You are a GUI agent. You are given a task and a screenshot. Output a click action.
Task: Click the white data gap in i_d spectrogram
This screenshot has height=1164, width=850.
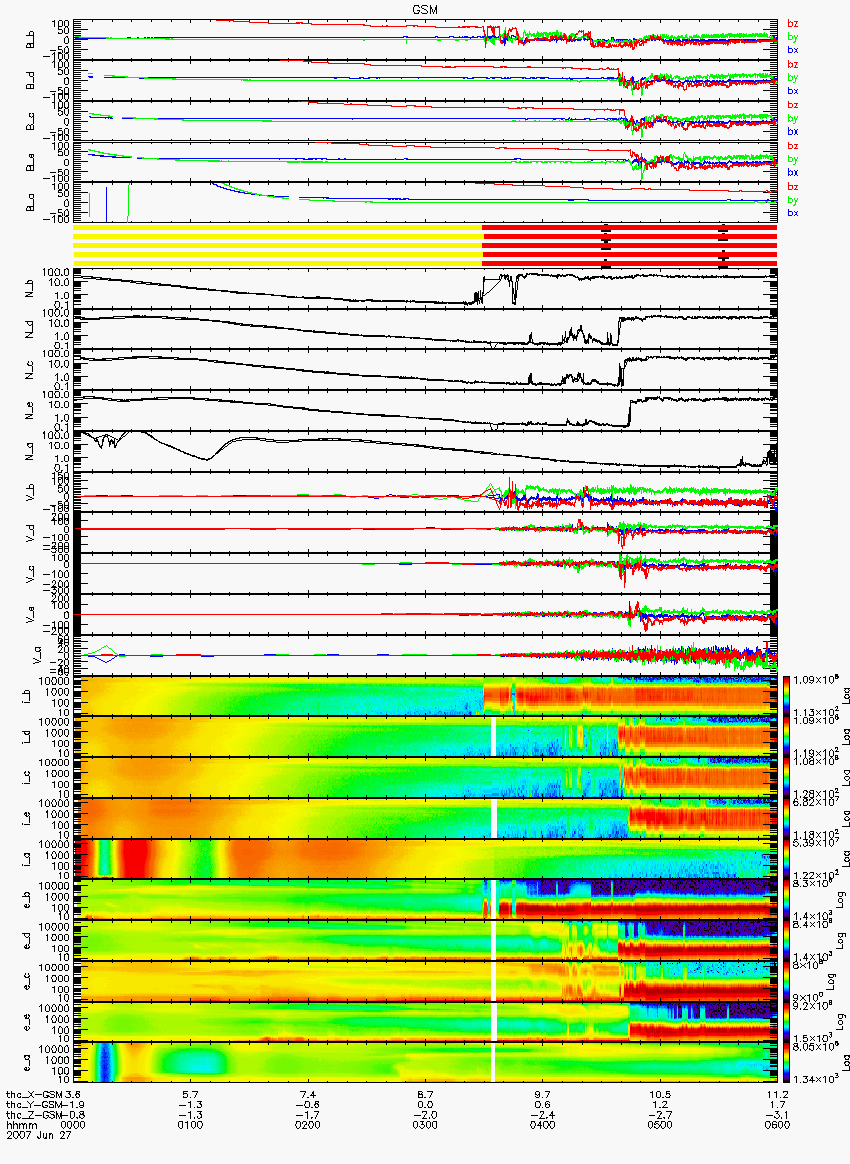coord(492,736)
